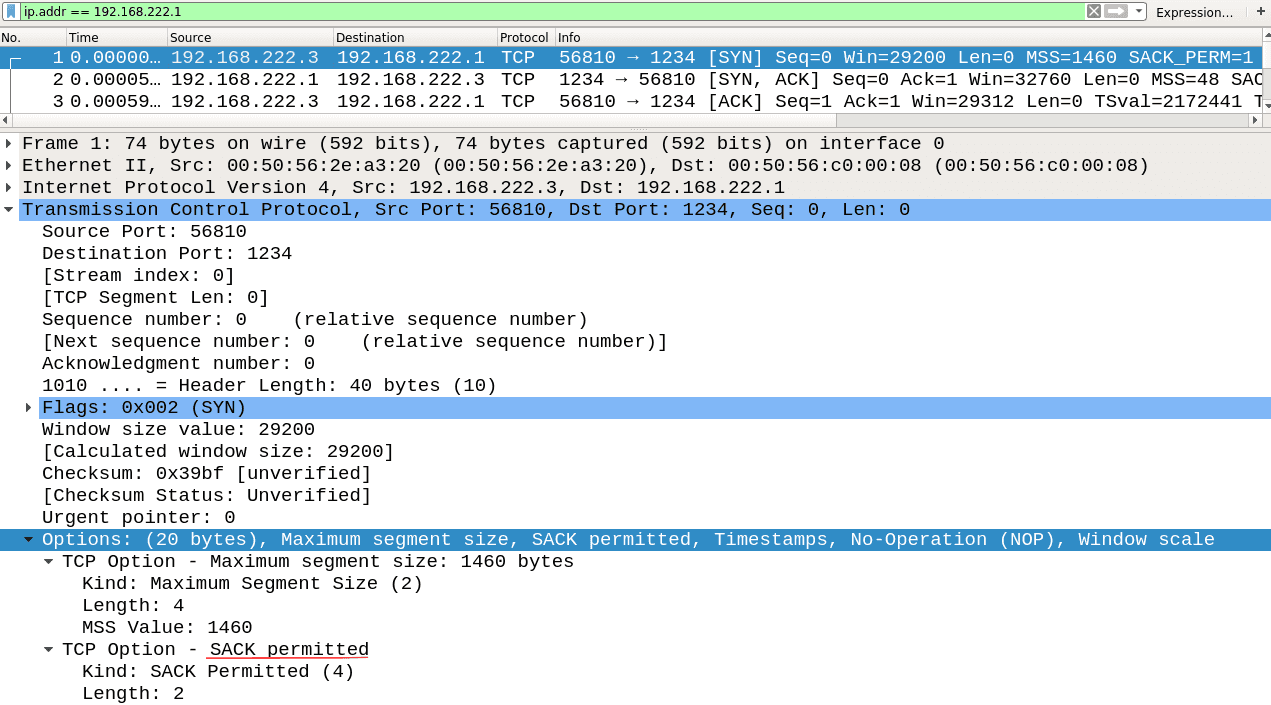
Task: Open the Expression builder
Action: (x=1196, y=12)
